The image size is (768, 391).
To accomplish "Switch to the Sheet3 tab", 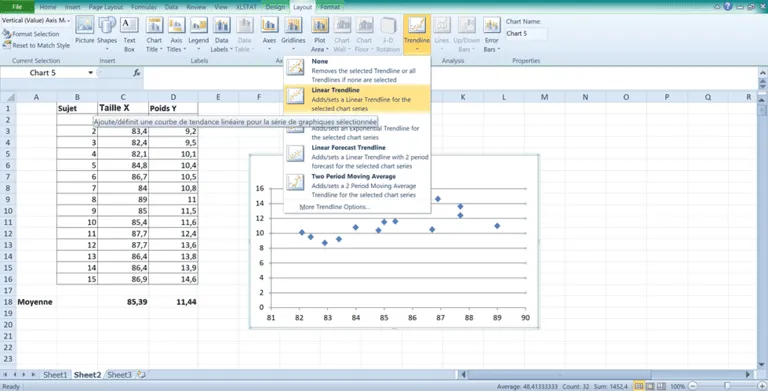I will pos(120,375).
